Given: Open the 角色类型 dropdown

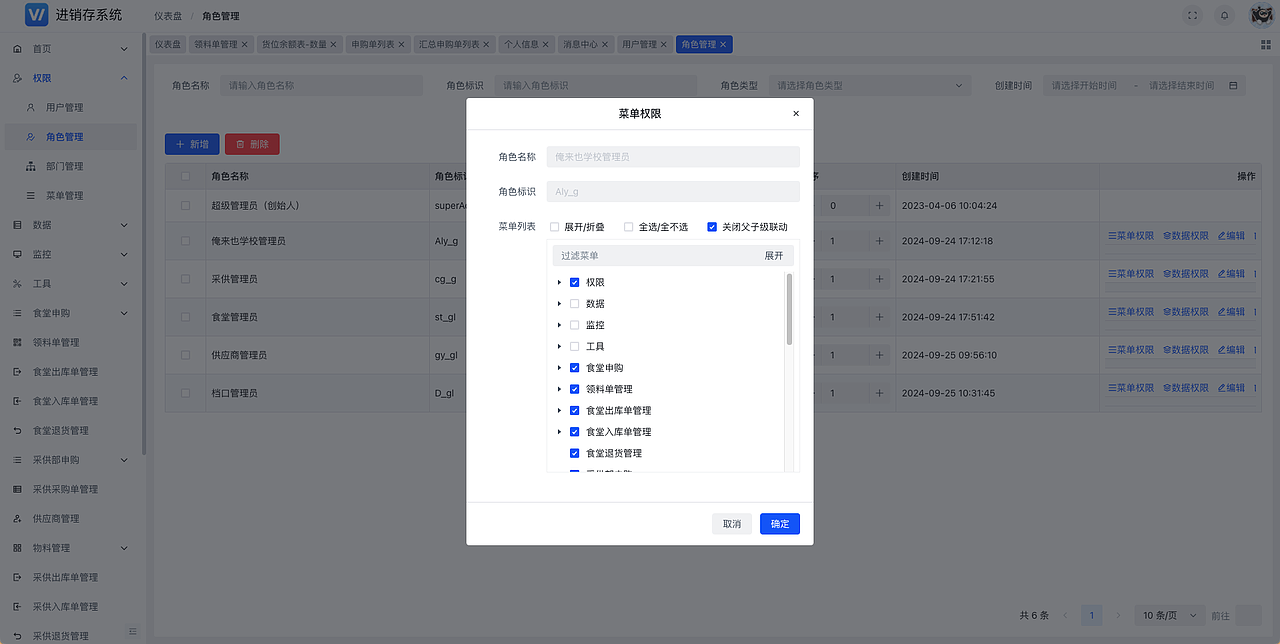Looking at the screenshot, I should pos(868,85).
